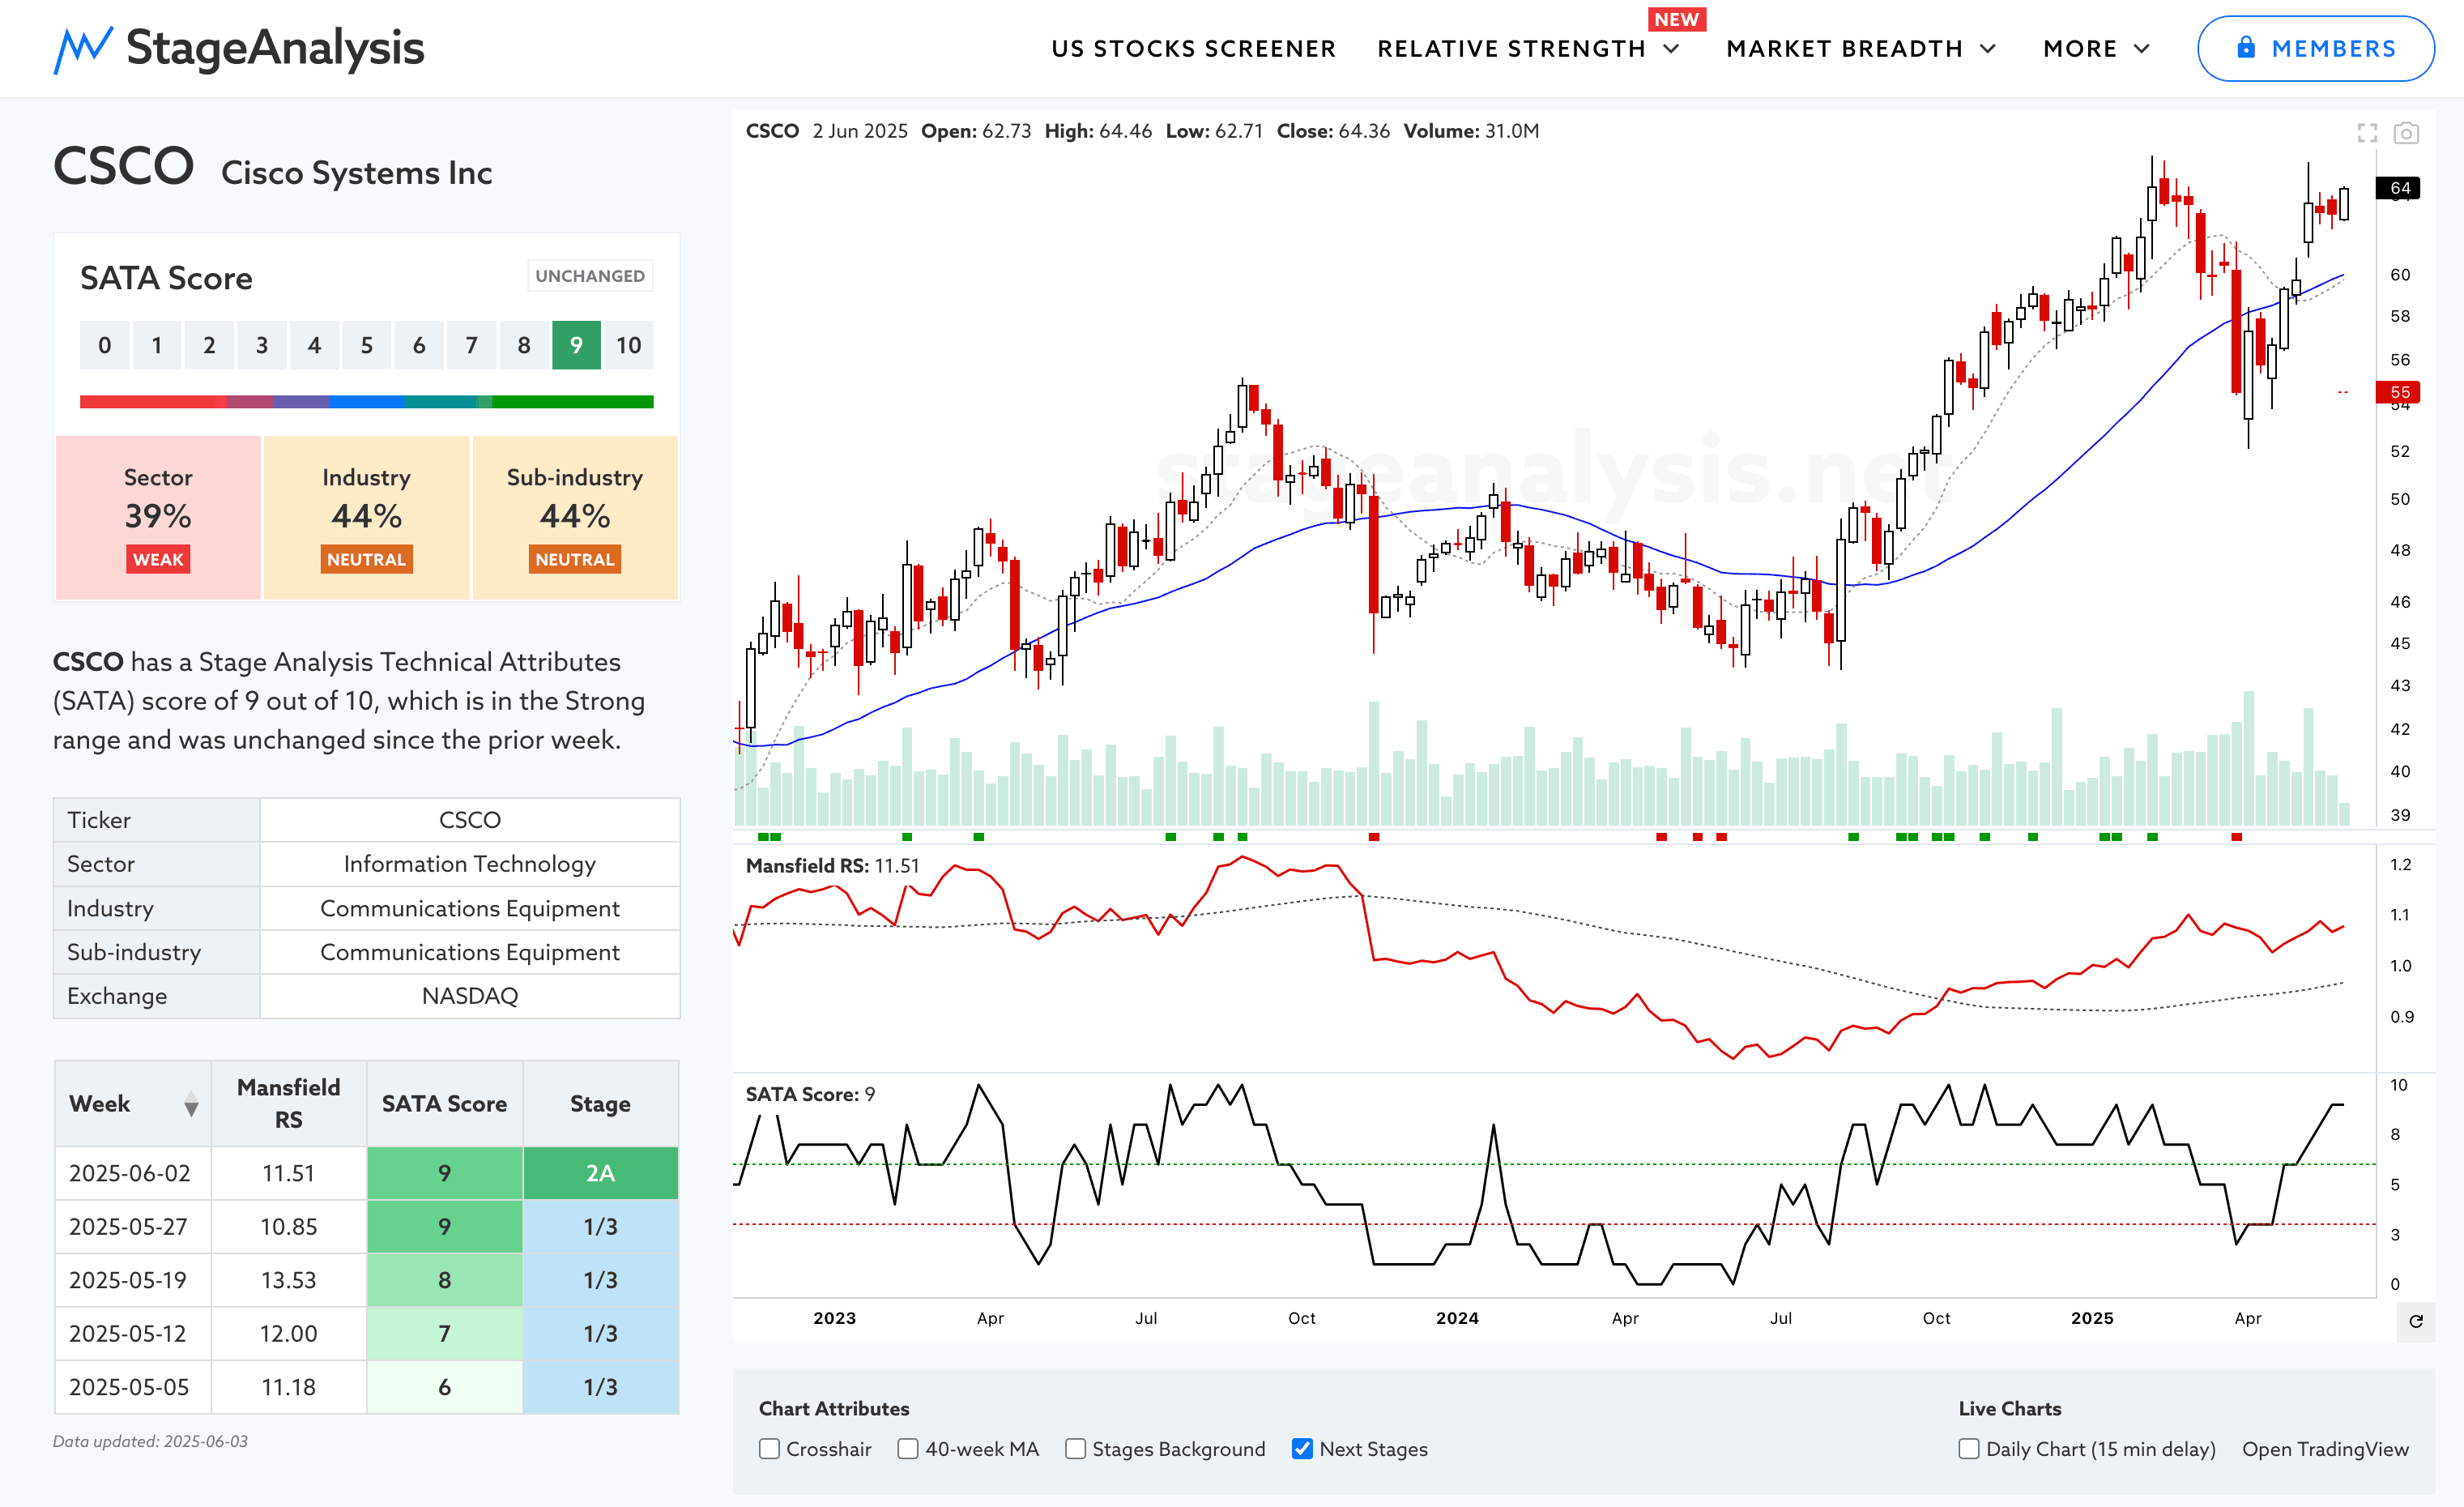Viewport: 2464px width, 1507px height.
Task: Click the chart refresh icon
Action: click(x=2416, y=1321)
